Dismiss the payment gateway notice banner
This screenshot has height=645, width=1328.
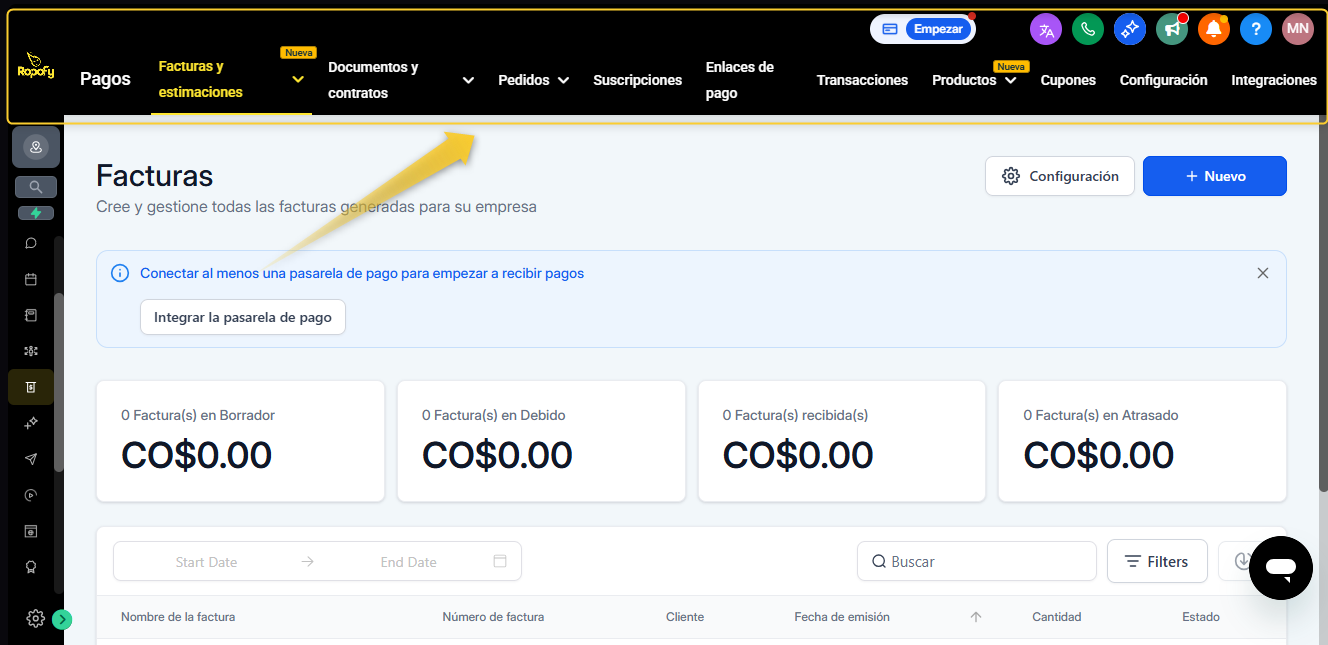1262,273
